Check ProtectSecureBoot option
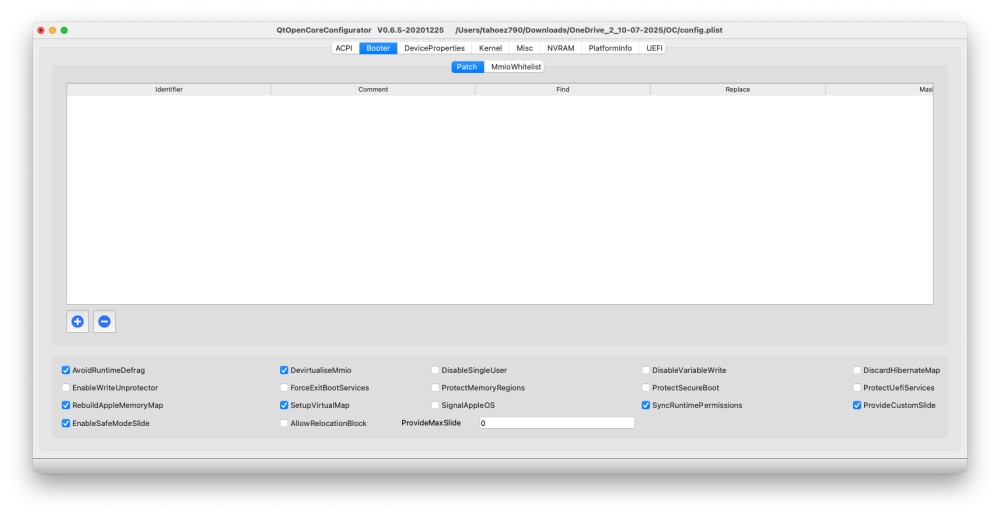Image resolution: width=1000 pixels, height=517 pixels. pos(645,388)
